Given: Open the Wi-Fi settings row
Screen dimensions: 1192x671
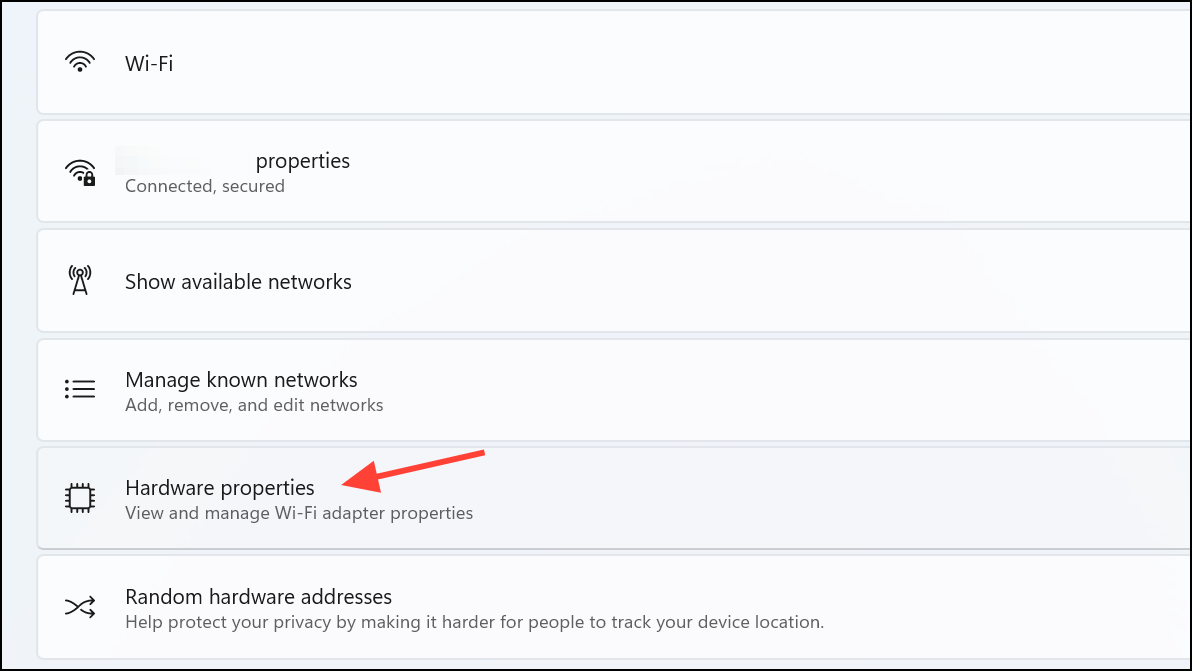Looking at the screenshot, I should pyautogui.click(x=614, y=62).
